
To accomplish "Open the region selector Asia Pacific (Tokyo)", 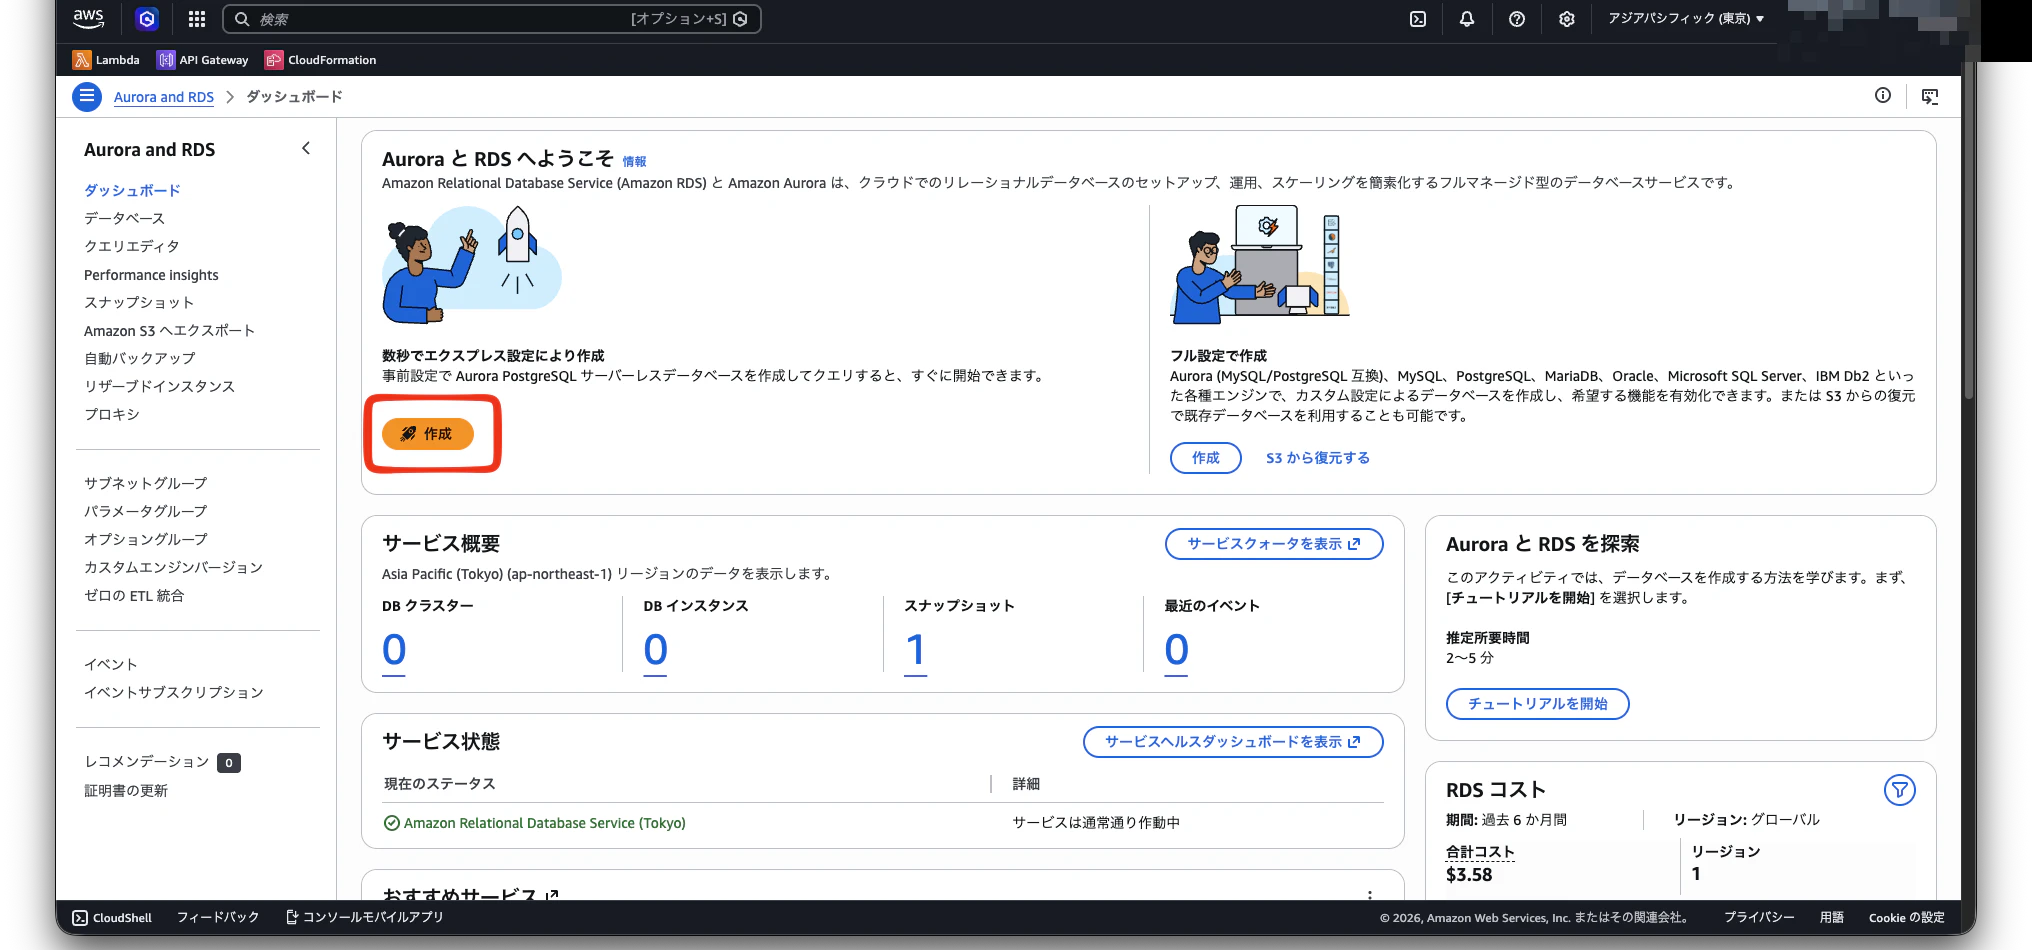I will [x=1686, y=19].
